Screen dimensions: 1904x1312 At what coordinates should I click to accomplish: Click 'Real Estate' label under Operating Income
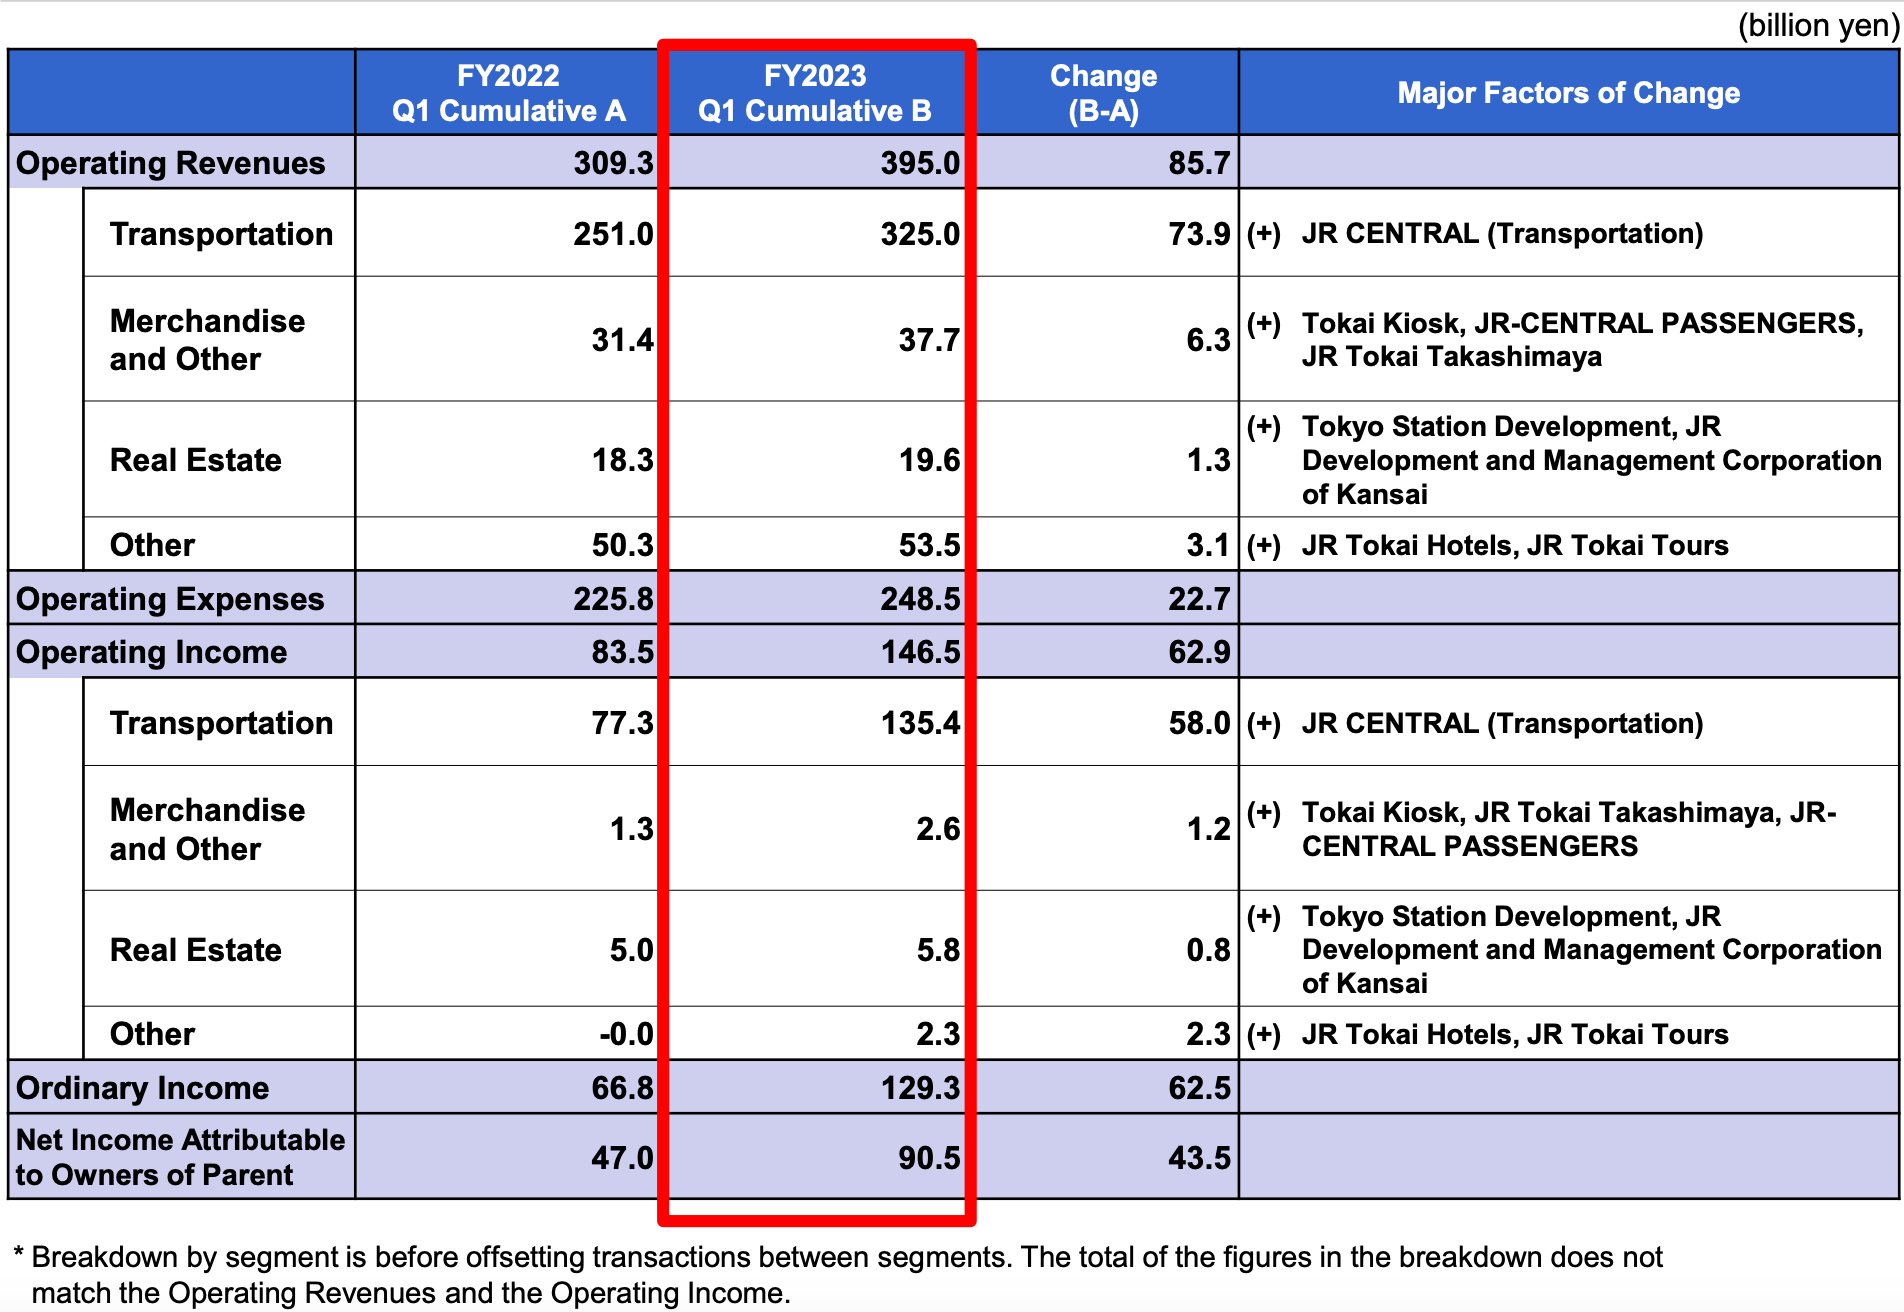195,950
